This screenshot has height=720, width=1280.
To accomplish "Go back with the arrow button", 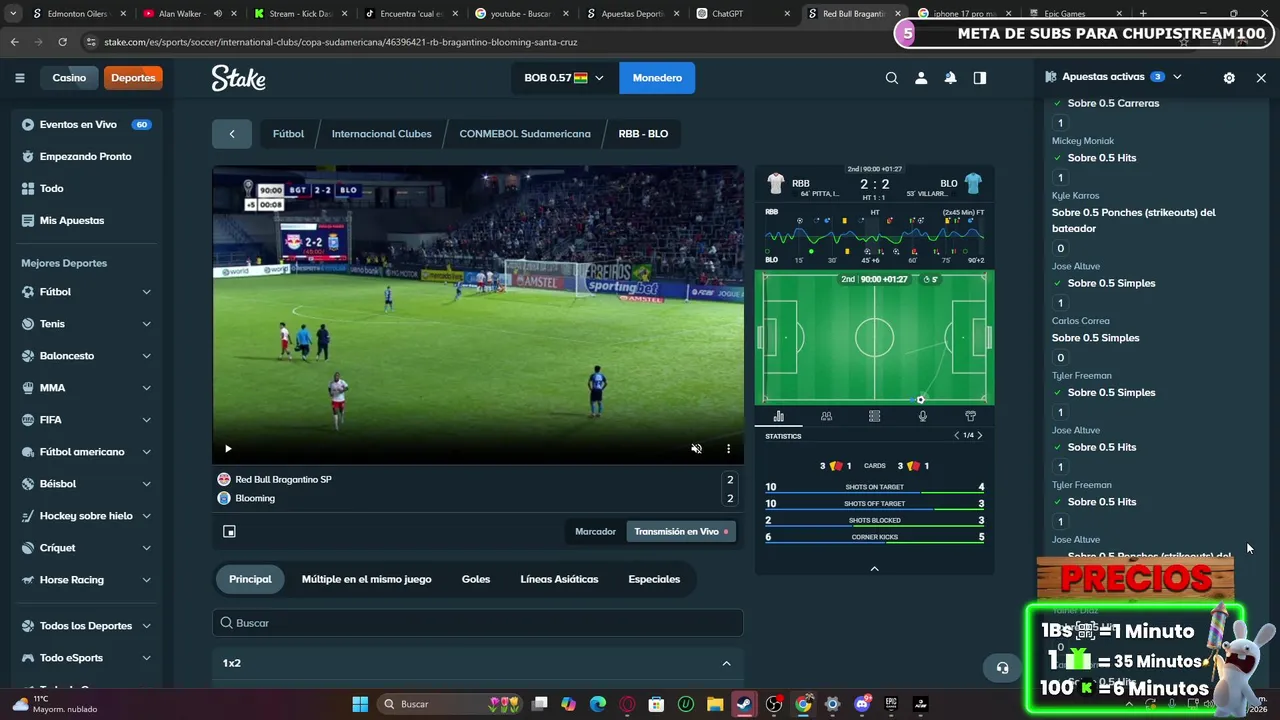I will click(x=232, y=134).
